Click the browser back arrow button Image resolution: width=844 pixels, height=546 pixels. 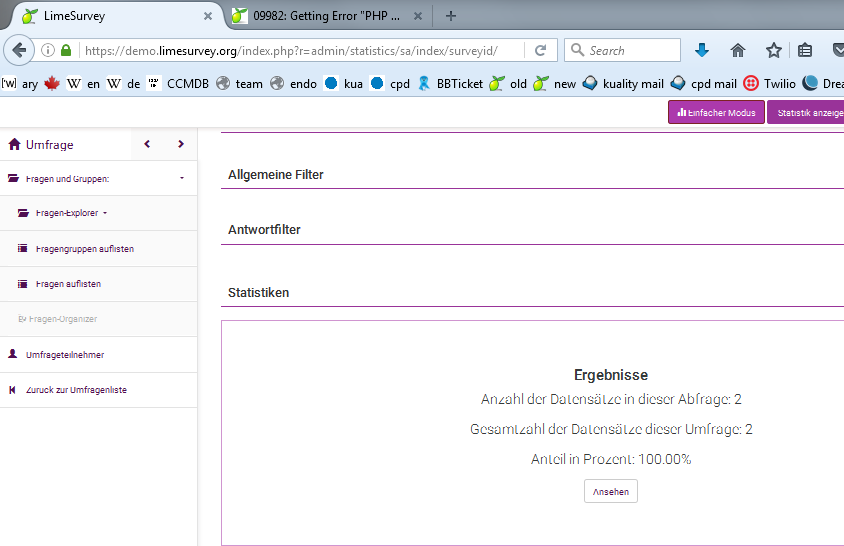(x=18, y=50)
